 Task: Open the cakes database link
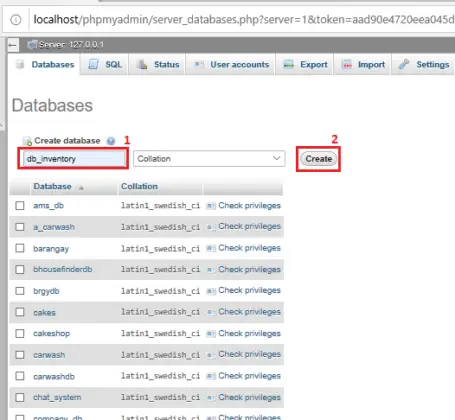pos(44,312)
